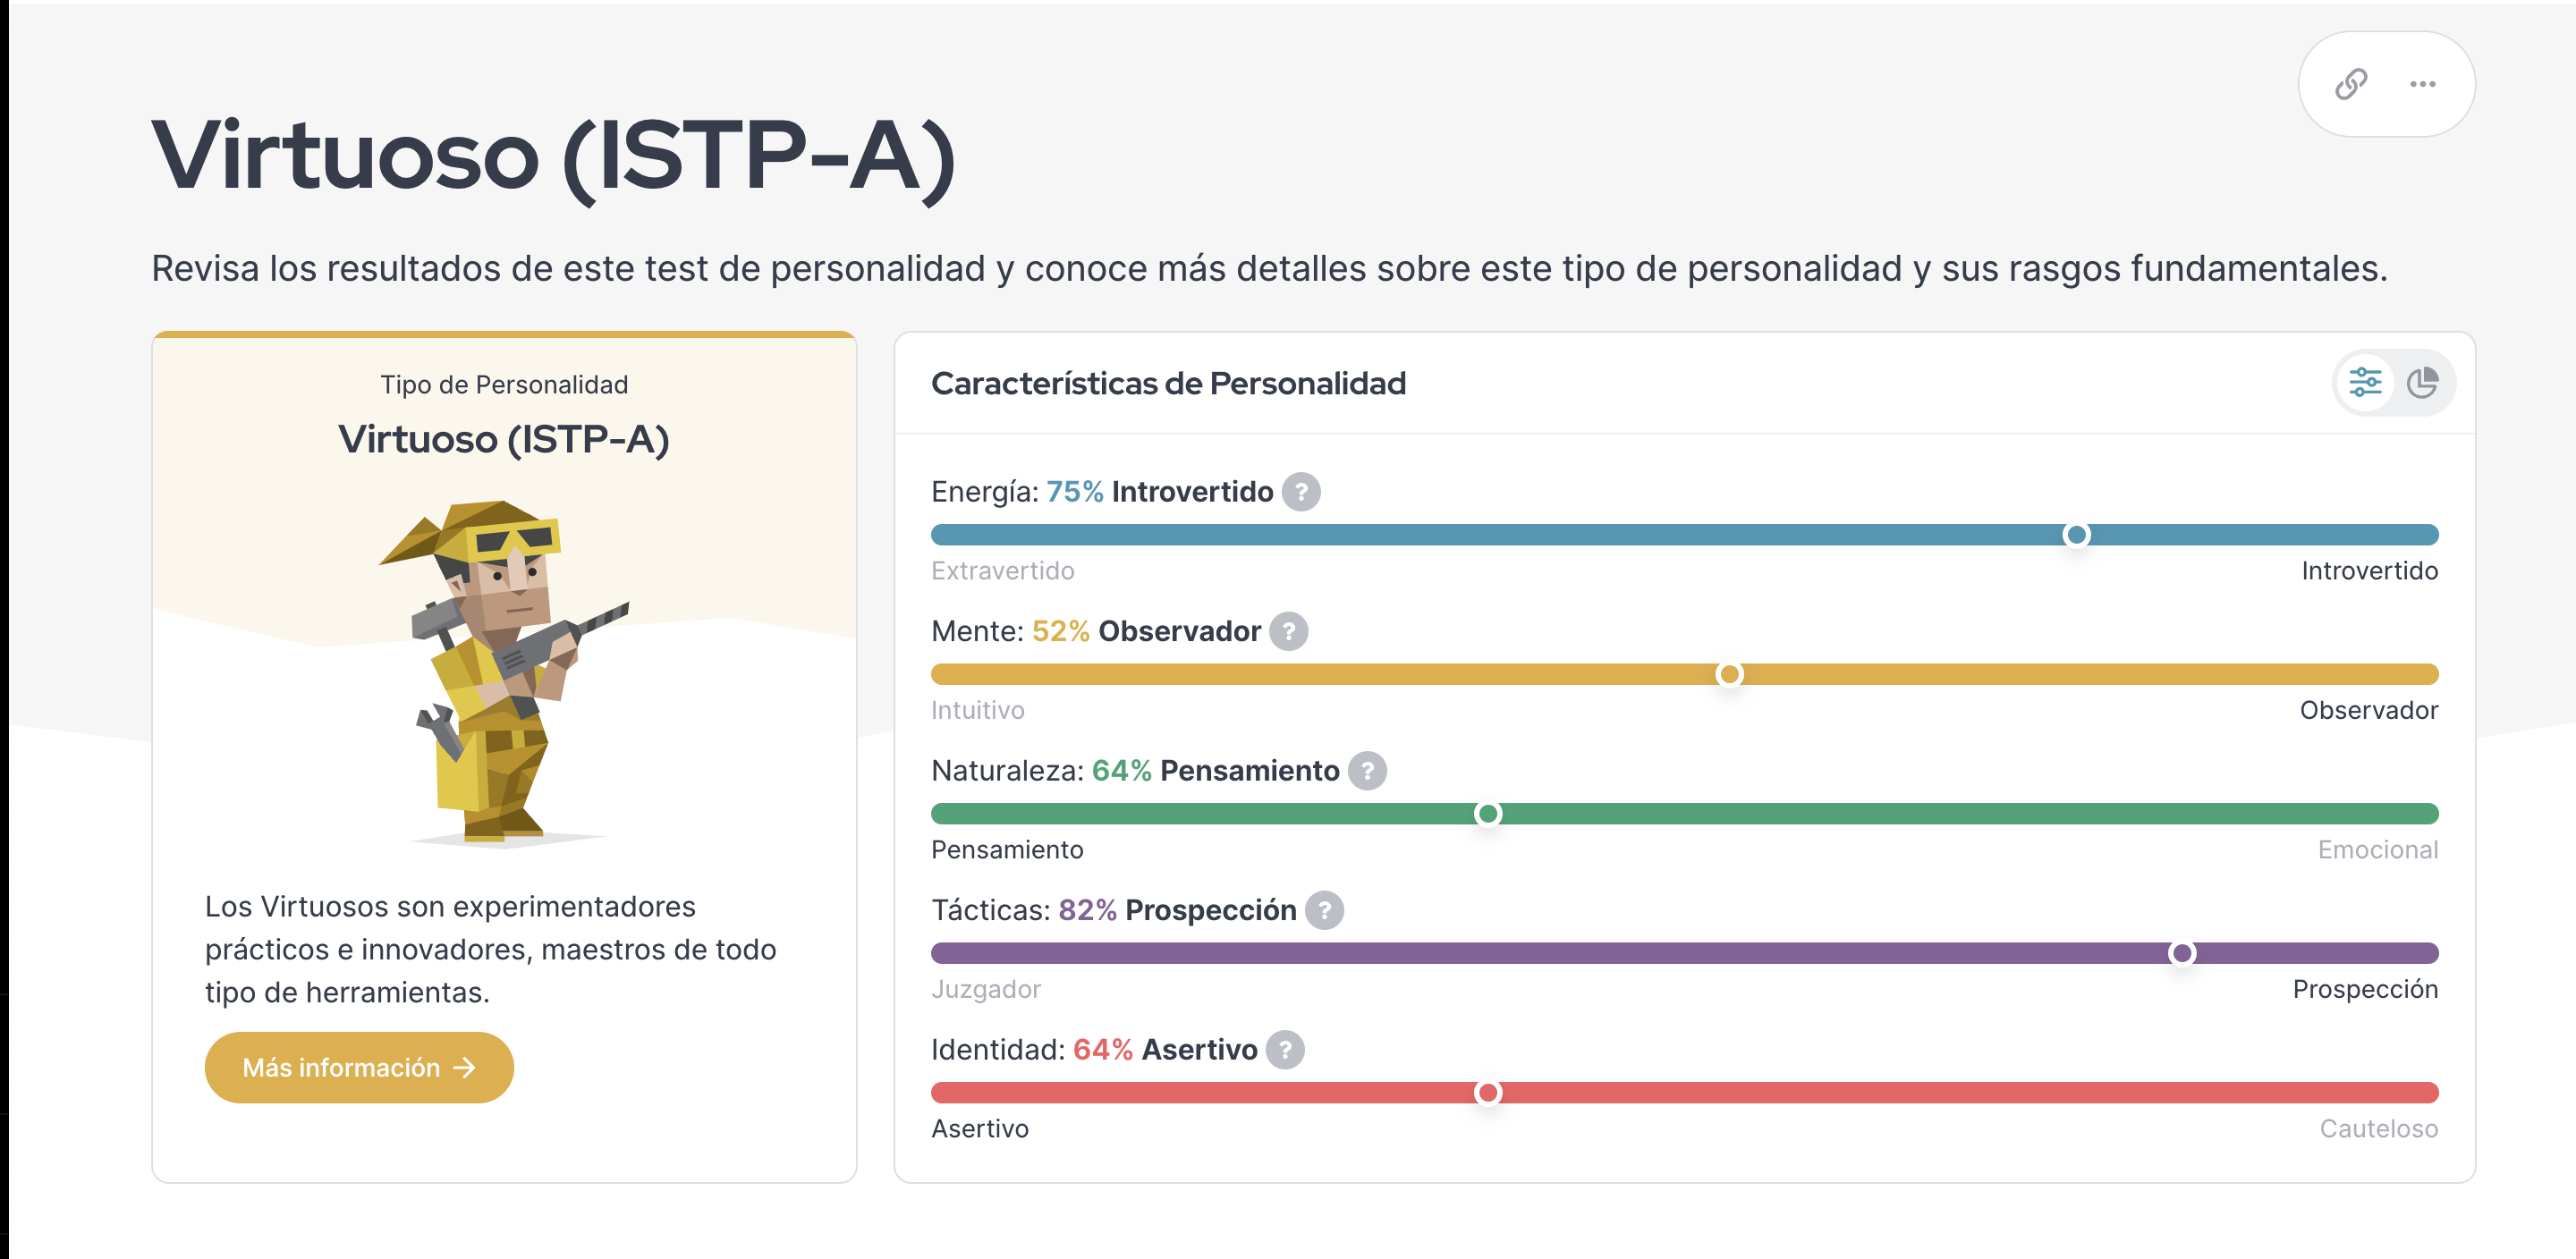2576x1259 pixels.
Task: Click the Virtuoso character illustration
Action: 505,673
